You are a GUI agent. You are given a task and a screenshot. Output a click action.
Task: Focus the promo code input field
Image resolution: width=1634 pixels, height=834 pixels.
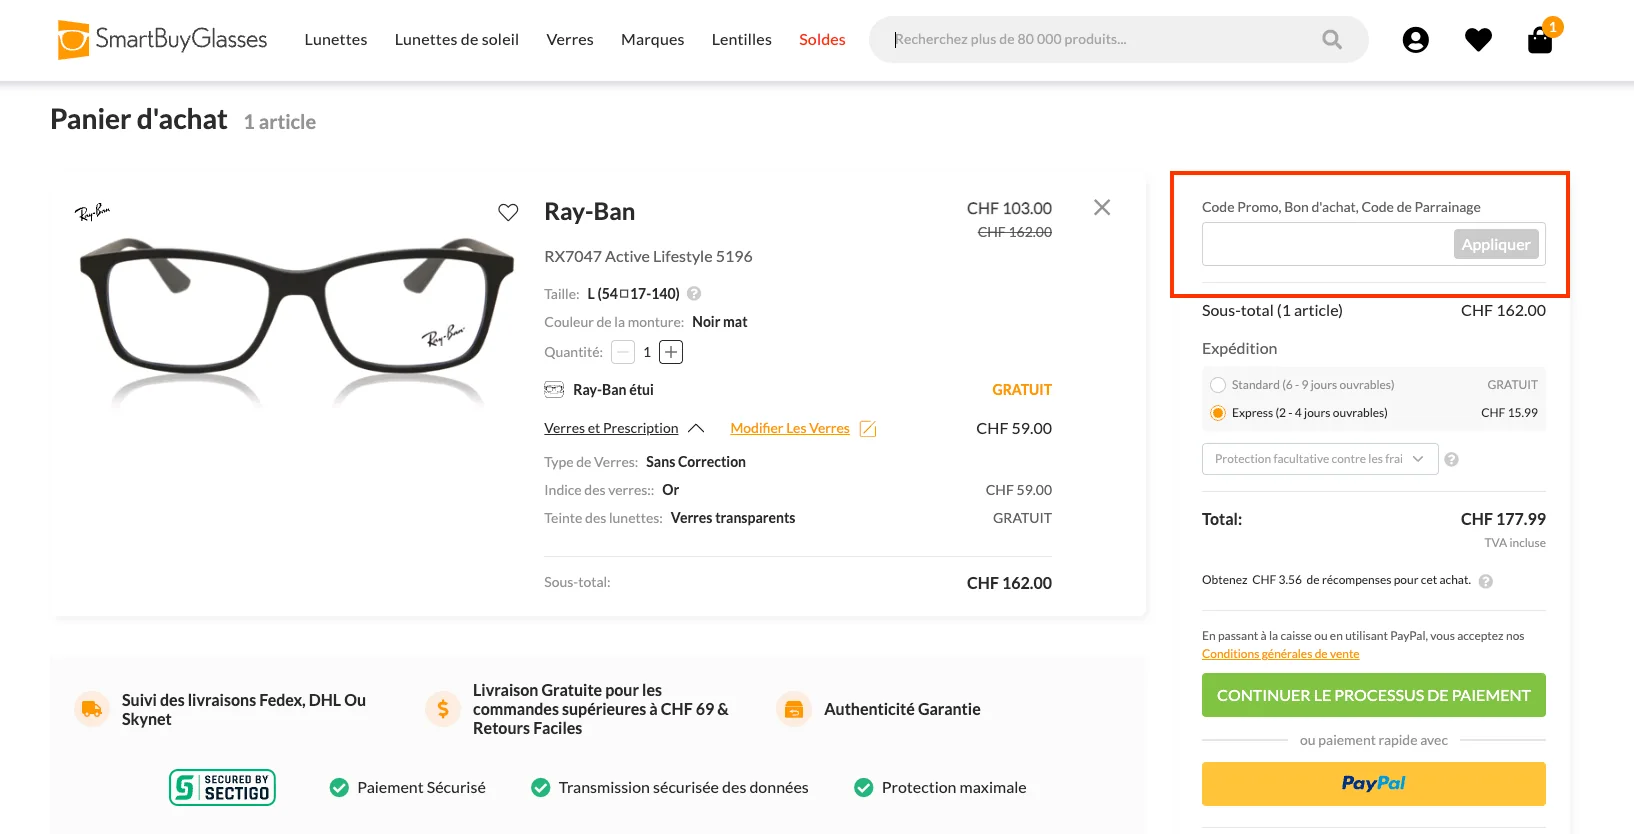point(1328,244)
